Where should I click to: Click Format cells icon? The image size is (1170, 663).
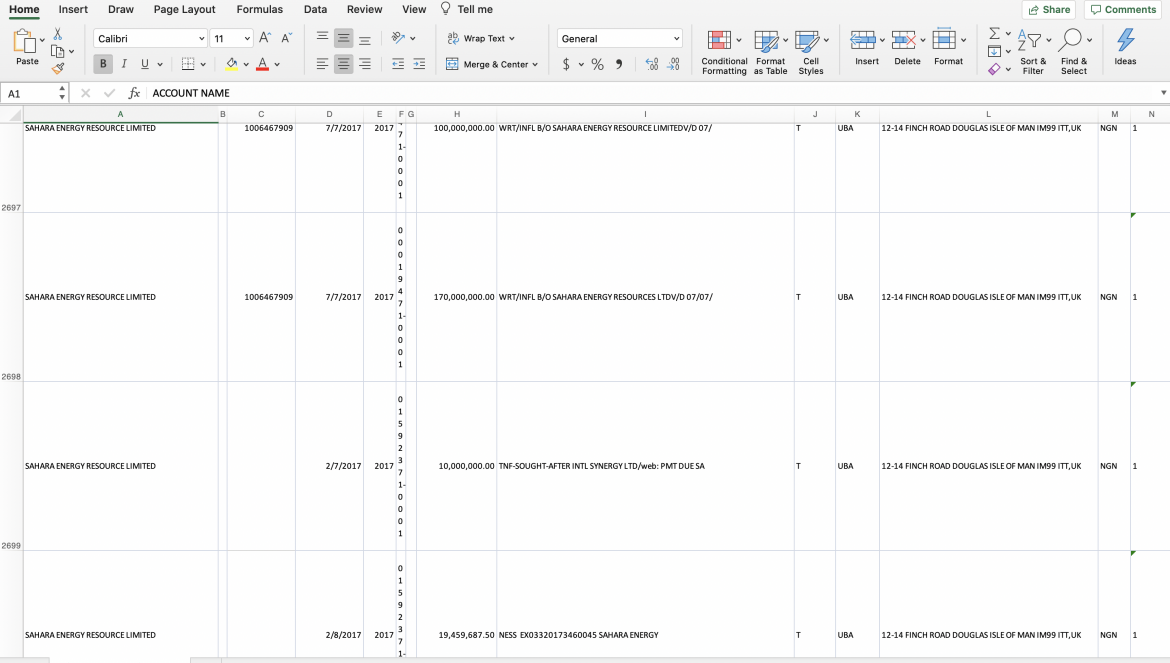944,40
